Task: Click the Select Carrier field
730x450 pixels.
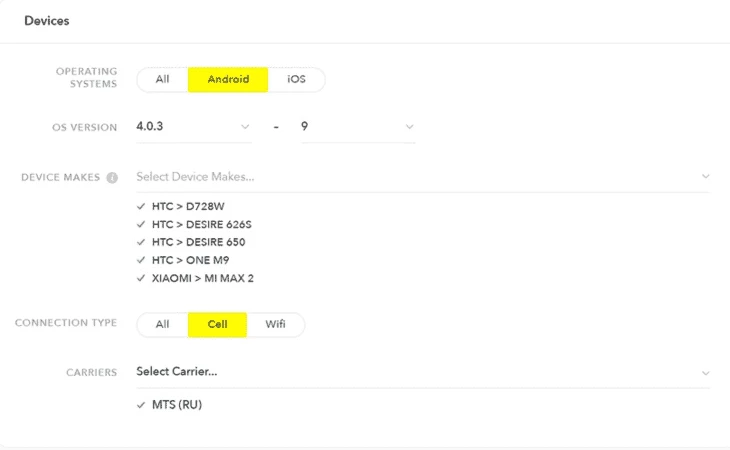Action: pos(423,372)
